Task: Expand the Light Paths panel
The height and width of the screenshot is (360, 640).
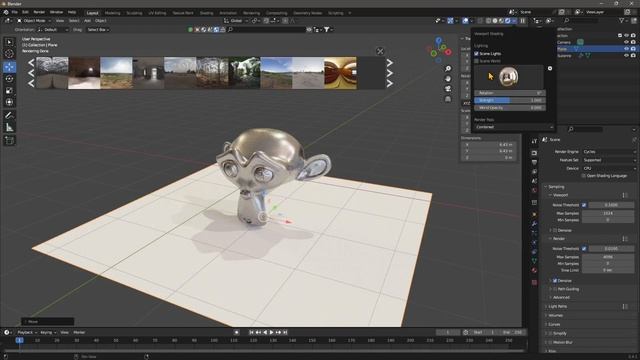Action: (x=558, y=306)
